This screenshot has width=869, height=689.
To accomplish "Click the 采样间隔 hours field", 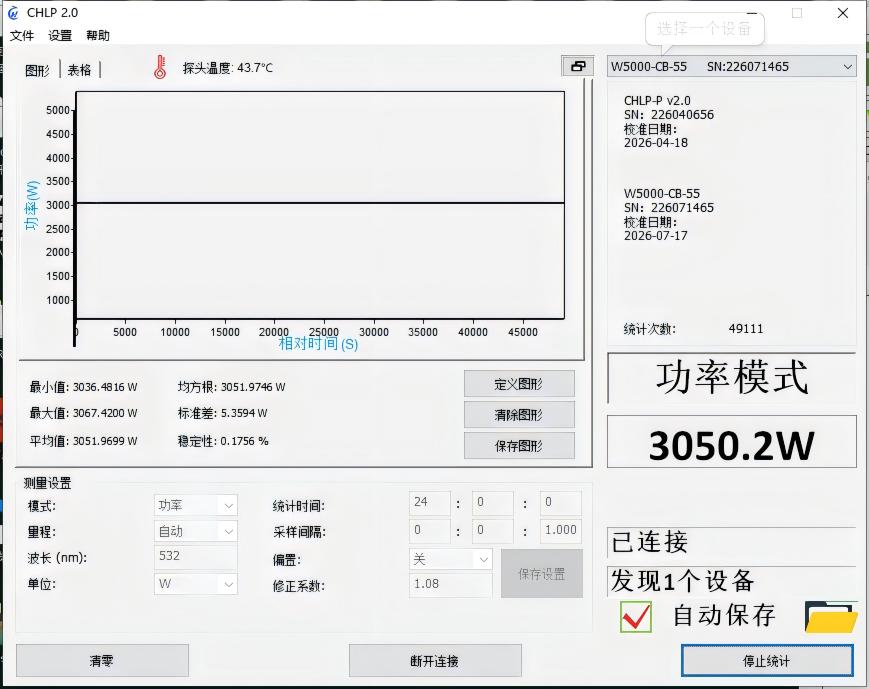I will 430,530.
